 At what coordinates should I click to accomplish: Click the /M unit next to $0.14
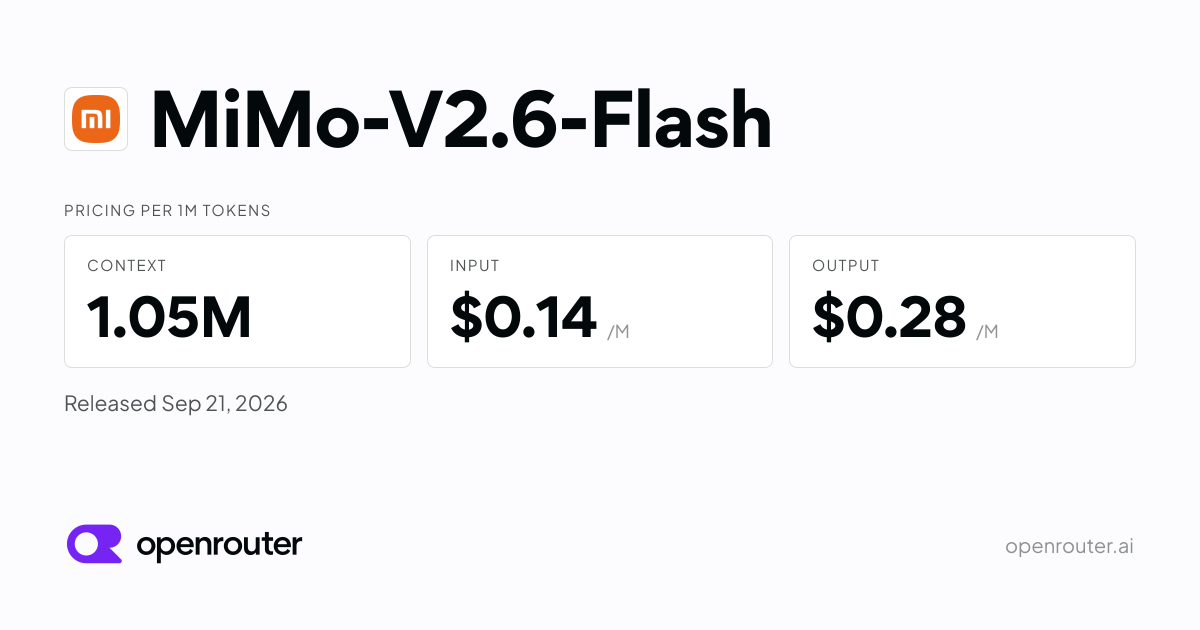tap(618, 331)
